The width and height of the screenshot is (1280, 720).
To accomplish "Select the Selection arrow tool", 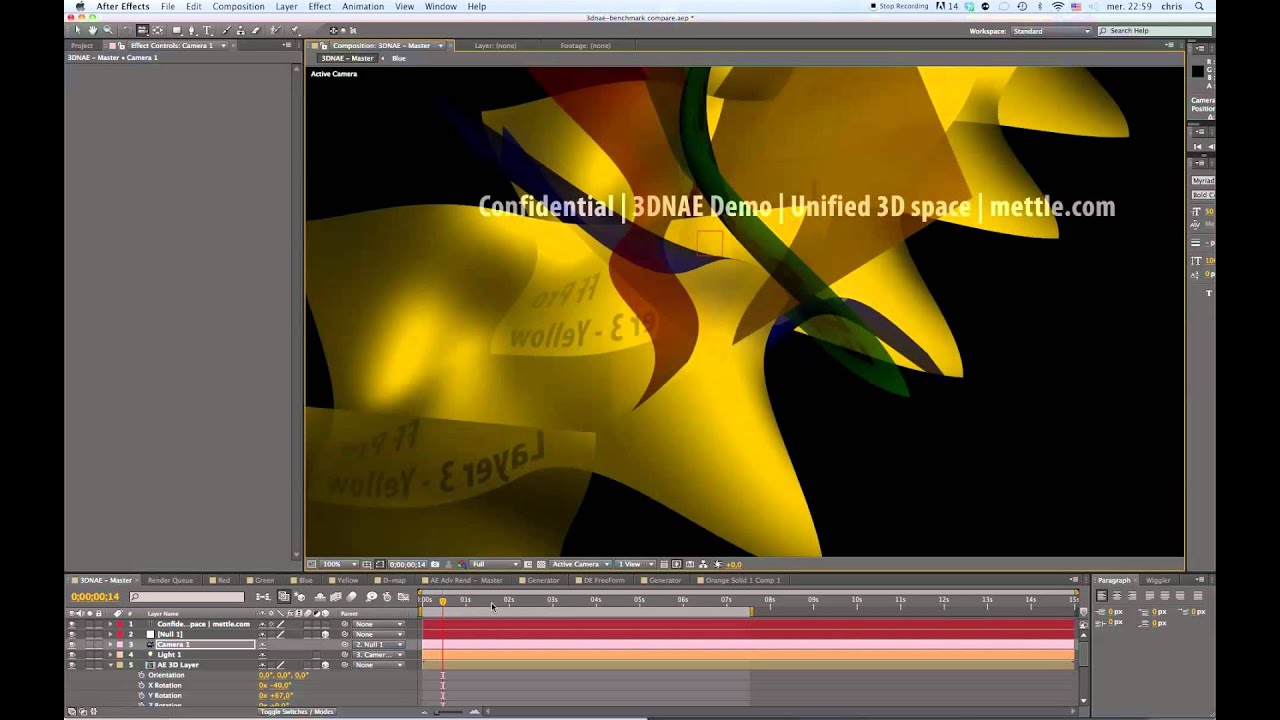I will pyautogui.click(x=78, y=30).
